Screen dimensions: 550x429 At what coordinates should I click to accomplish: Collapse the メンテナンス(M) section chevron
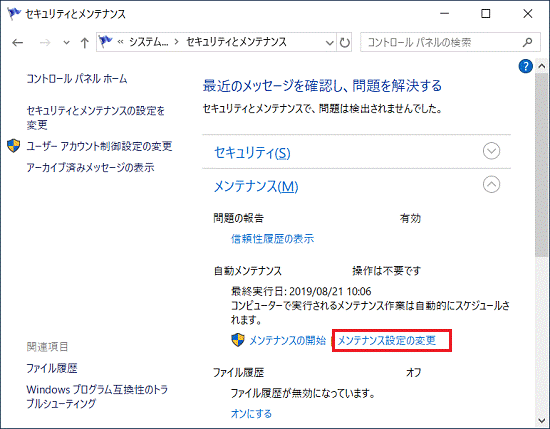point(491,184)
